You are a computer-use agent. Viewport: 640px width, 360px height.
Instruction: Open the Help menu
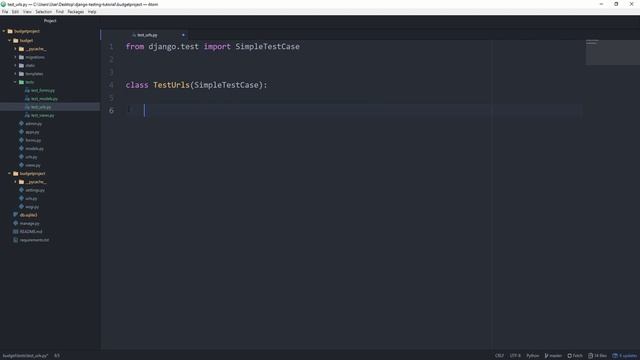pyautogui.click(x=92, y=12)
